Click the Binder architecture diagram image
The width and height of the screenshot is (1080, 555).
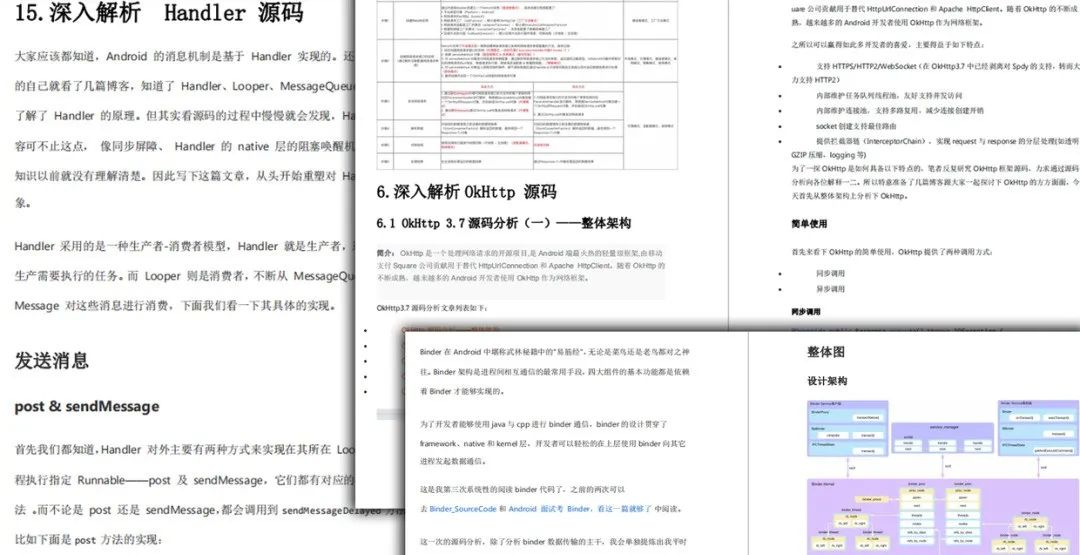(943, 477)
